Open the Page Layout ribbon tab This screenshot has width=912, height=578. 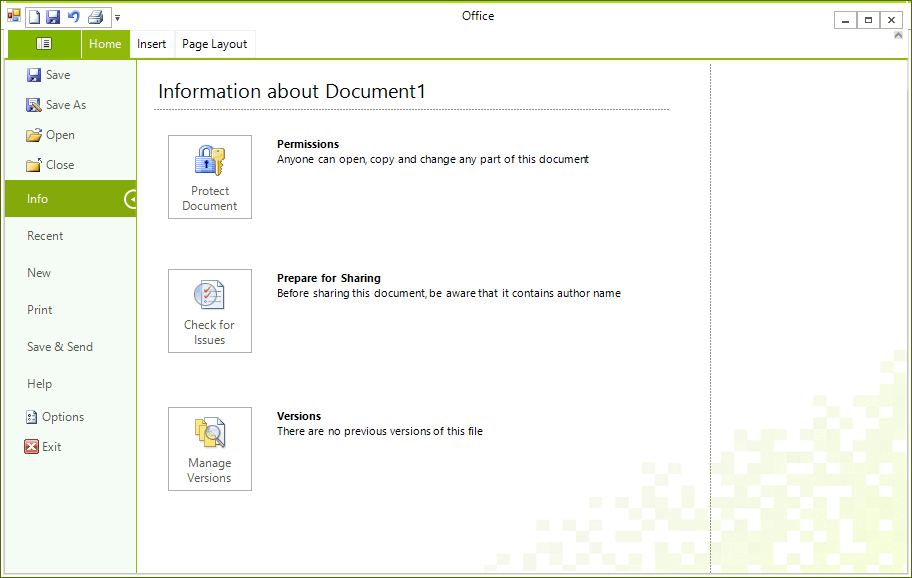pyautogui.click(x=215, y=44)
